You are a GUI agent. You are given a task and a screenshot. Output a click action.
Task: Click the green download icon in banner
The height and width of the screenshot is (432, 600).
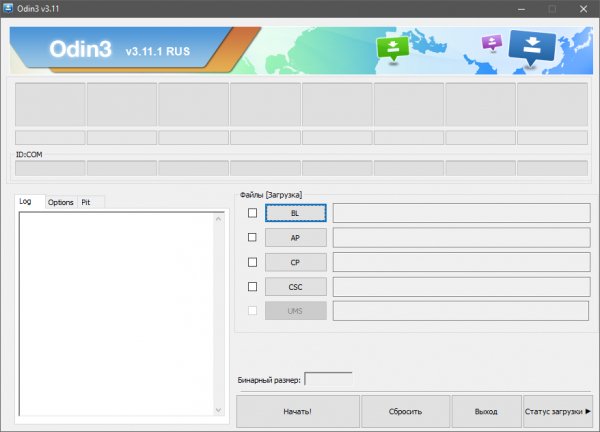[393, 49]
